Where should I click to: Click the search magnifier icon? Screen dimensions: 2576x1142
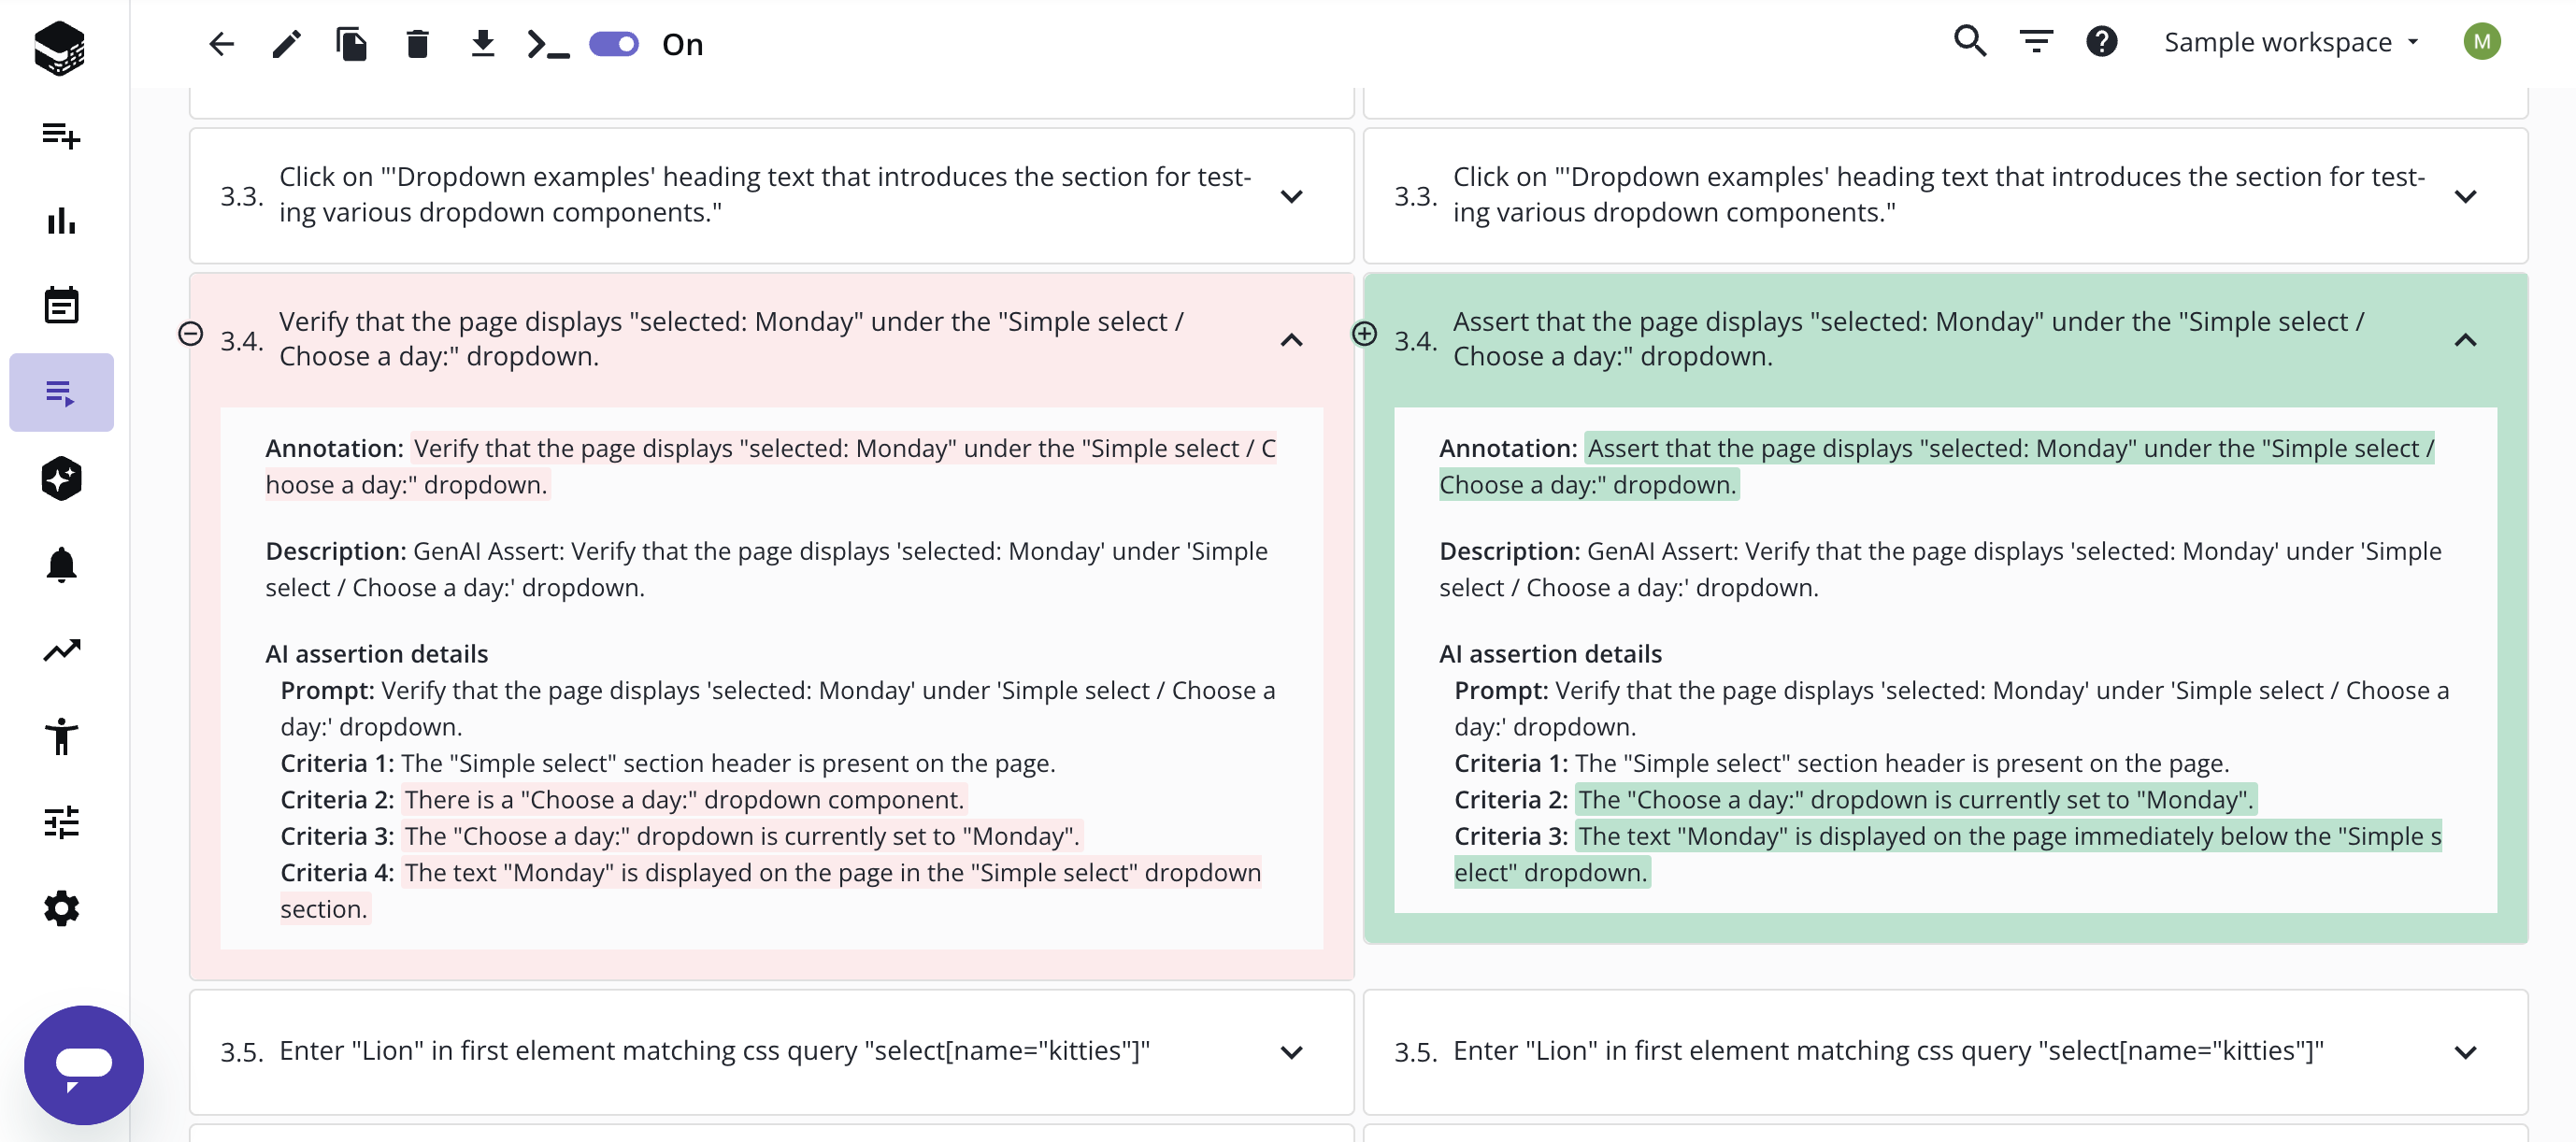1970,41
